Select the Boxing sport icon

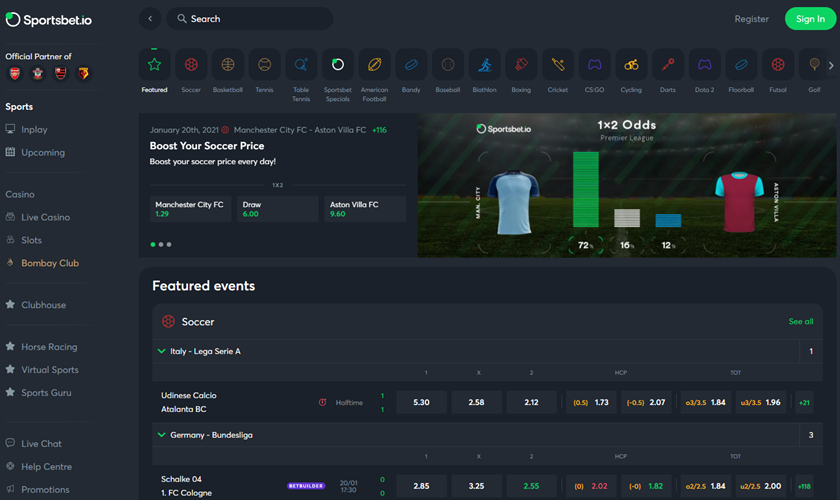tap(521, 65)
